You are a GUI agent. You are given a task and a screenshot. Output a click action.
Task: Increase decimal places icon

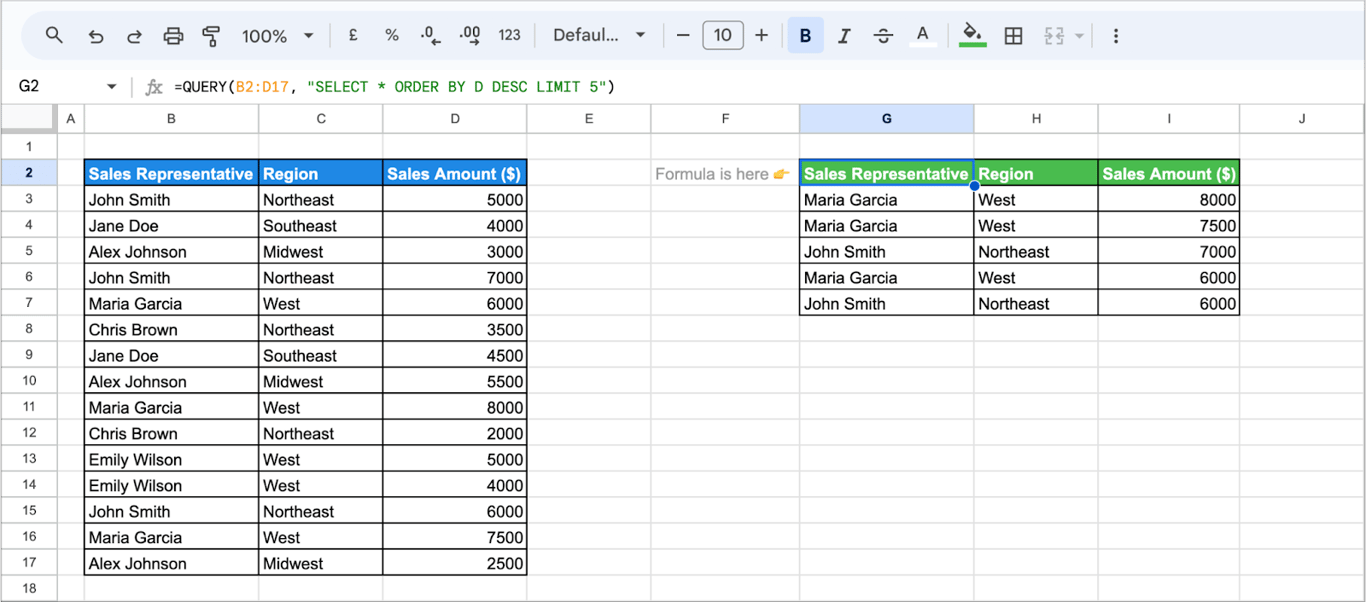click(470, 35)
